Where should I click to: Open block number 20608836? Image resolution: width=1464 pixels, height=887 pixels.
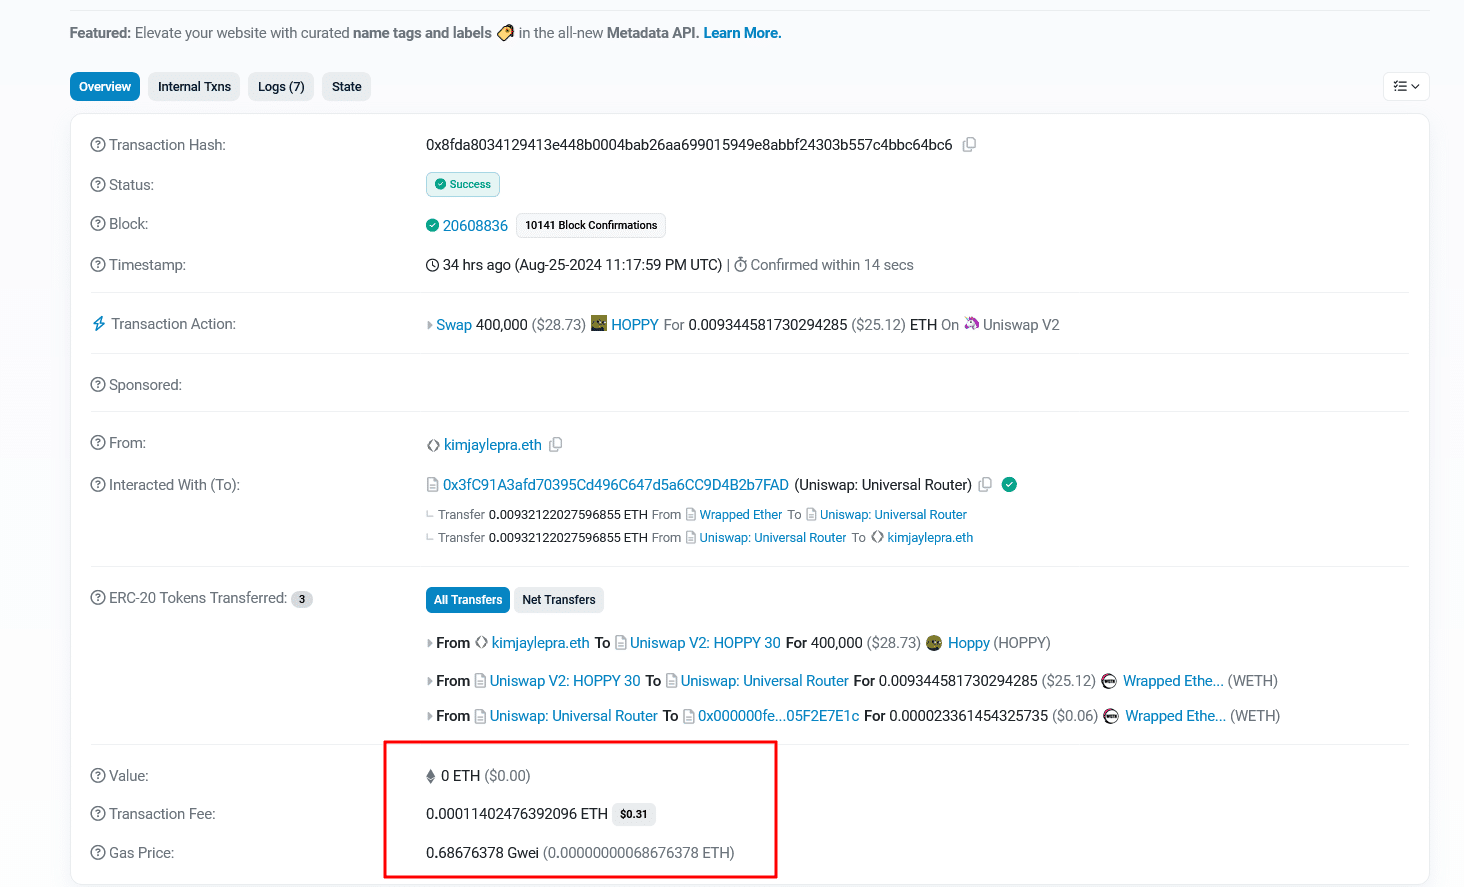tap(475, 226)
